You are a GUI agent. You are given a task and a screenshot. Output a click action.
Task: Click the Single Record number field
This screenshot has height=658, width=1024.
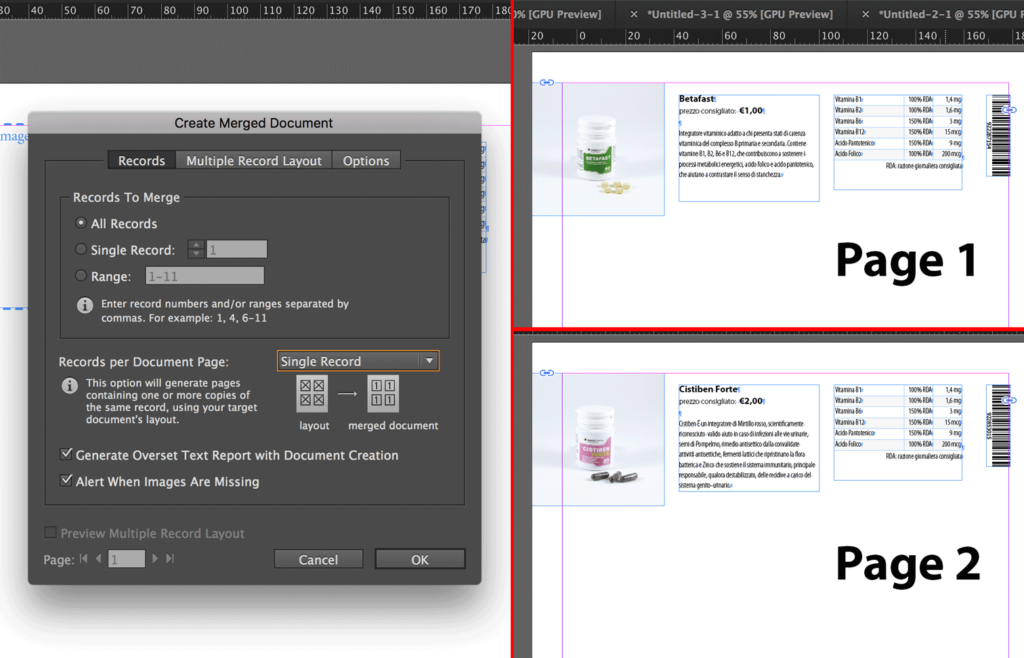pyautogui.click(x=237, y=249)
